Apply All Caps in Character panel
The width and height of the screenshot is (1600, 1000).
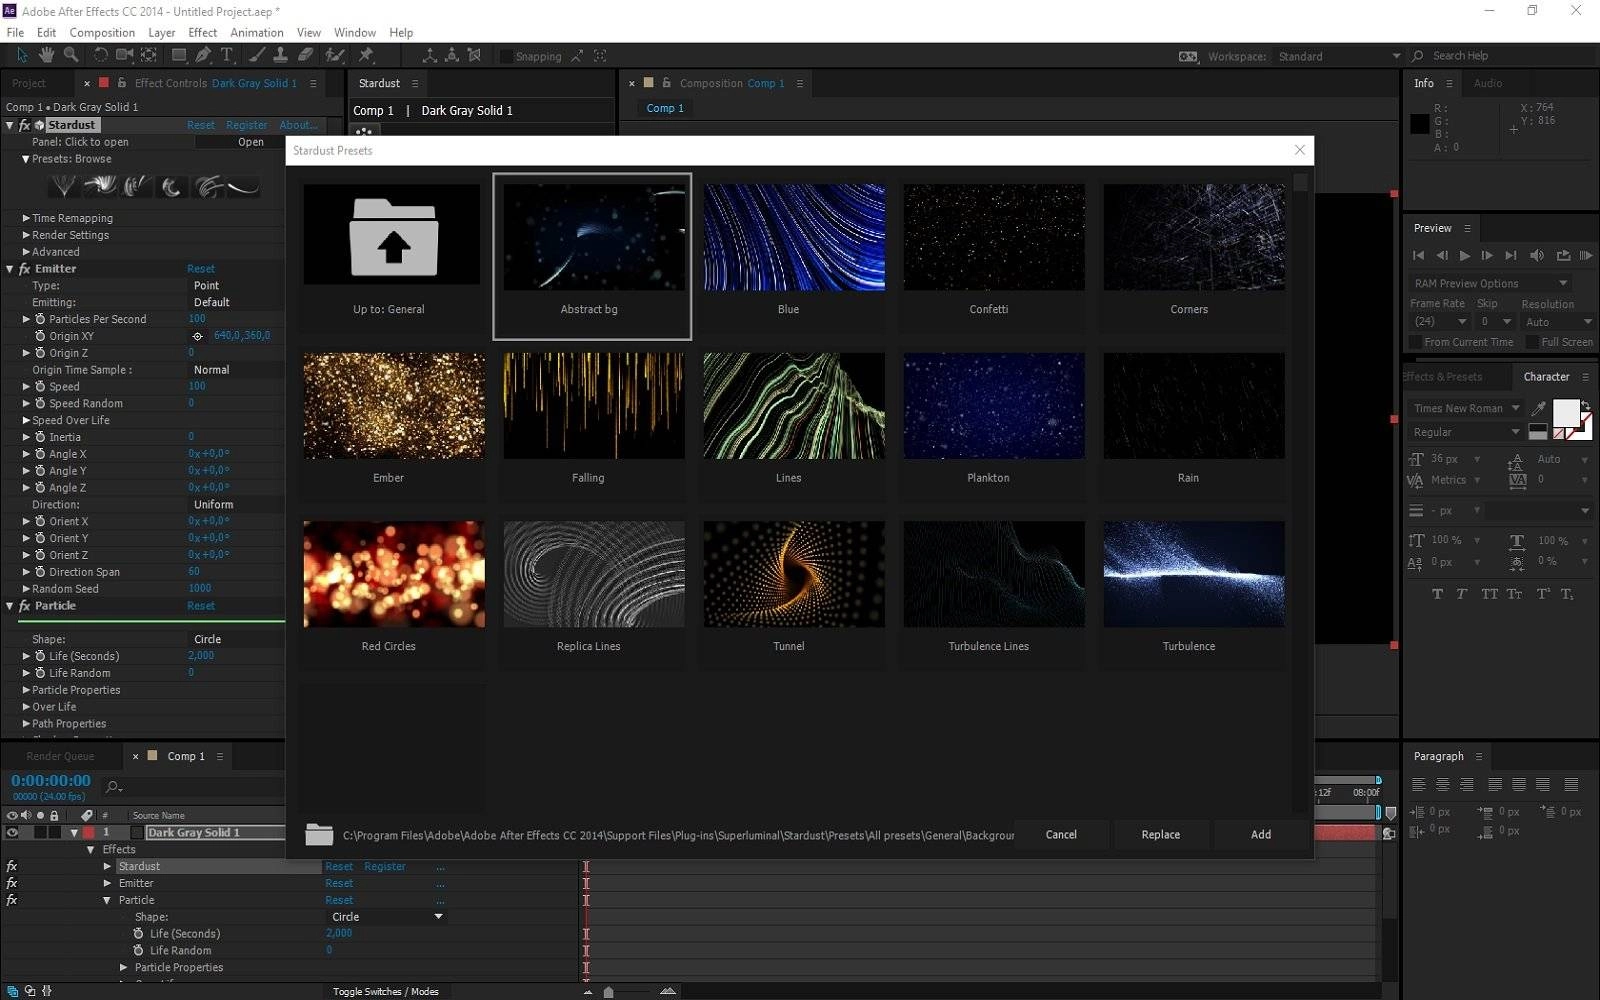(1489, 594)
